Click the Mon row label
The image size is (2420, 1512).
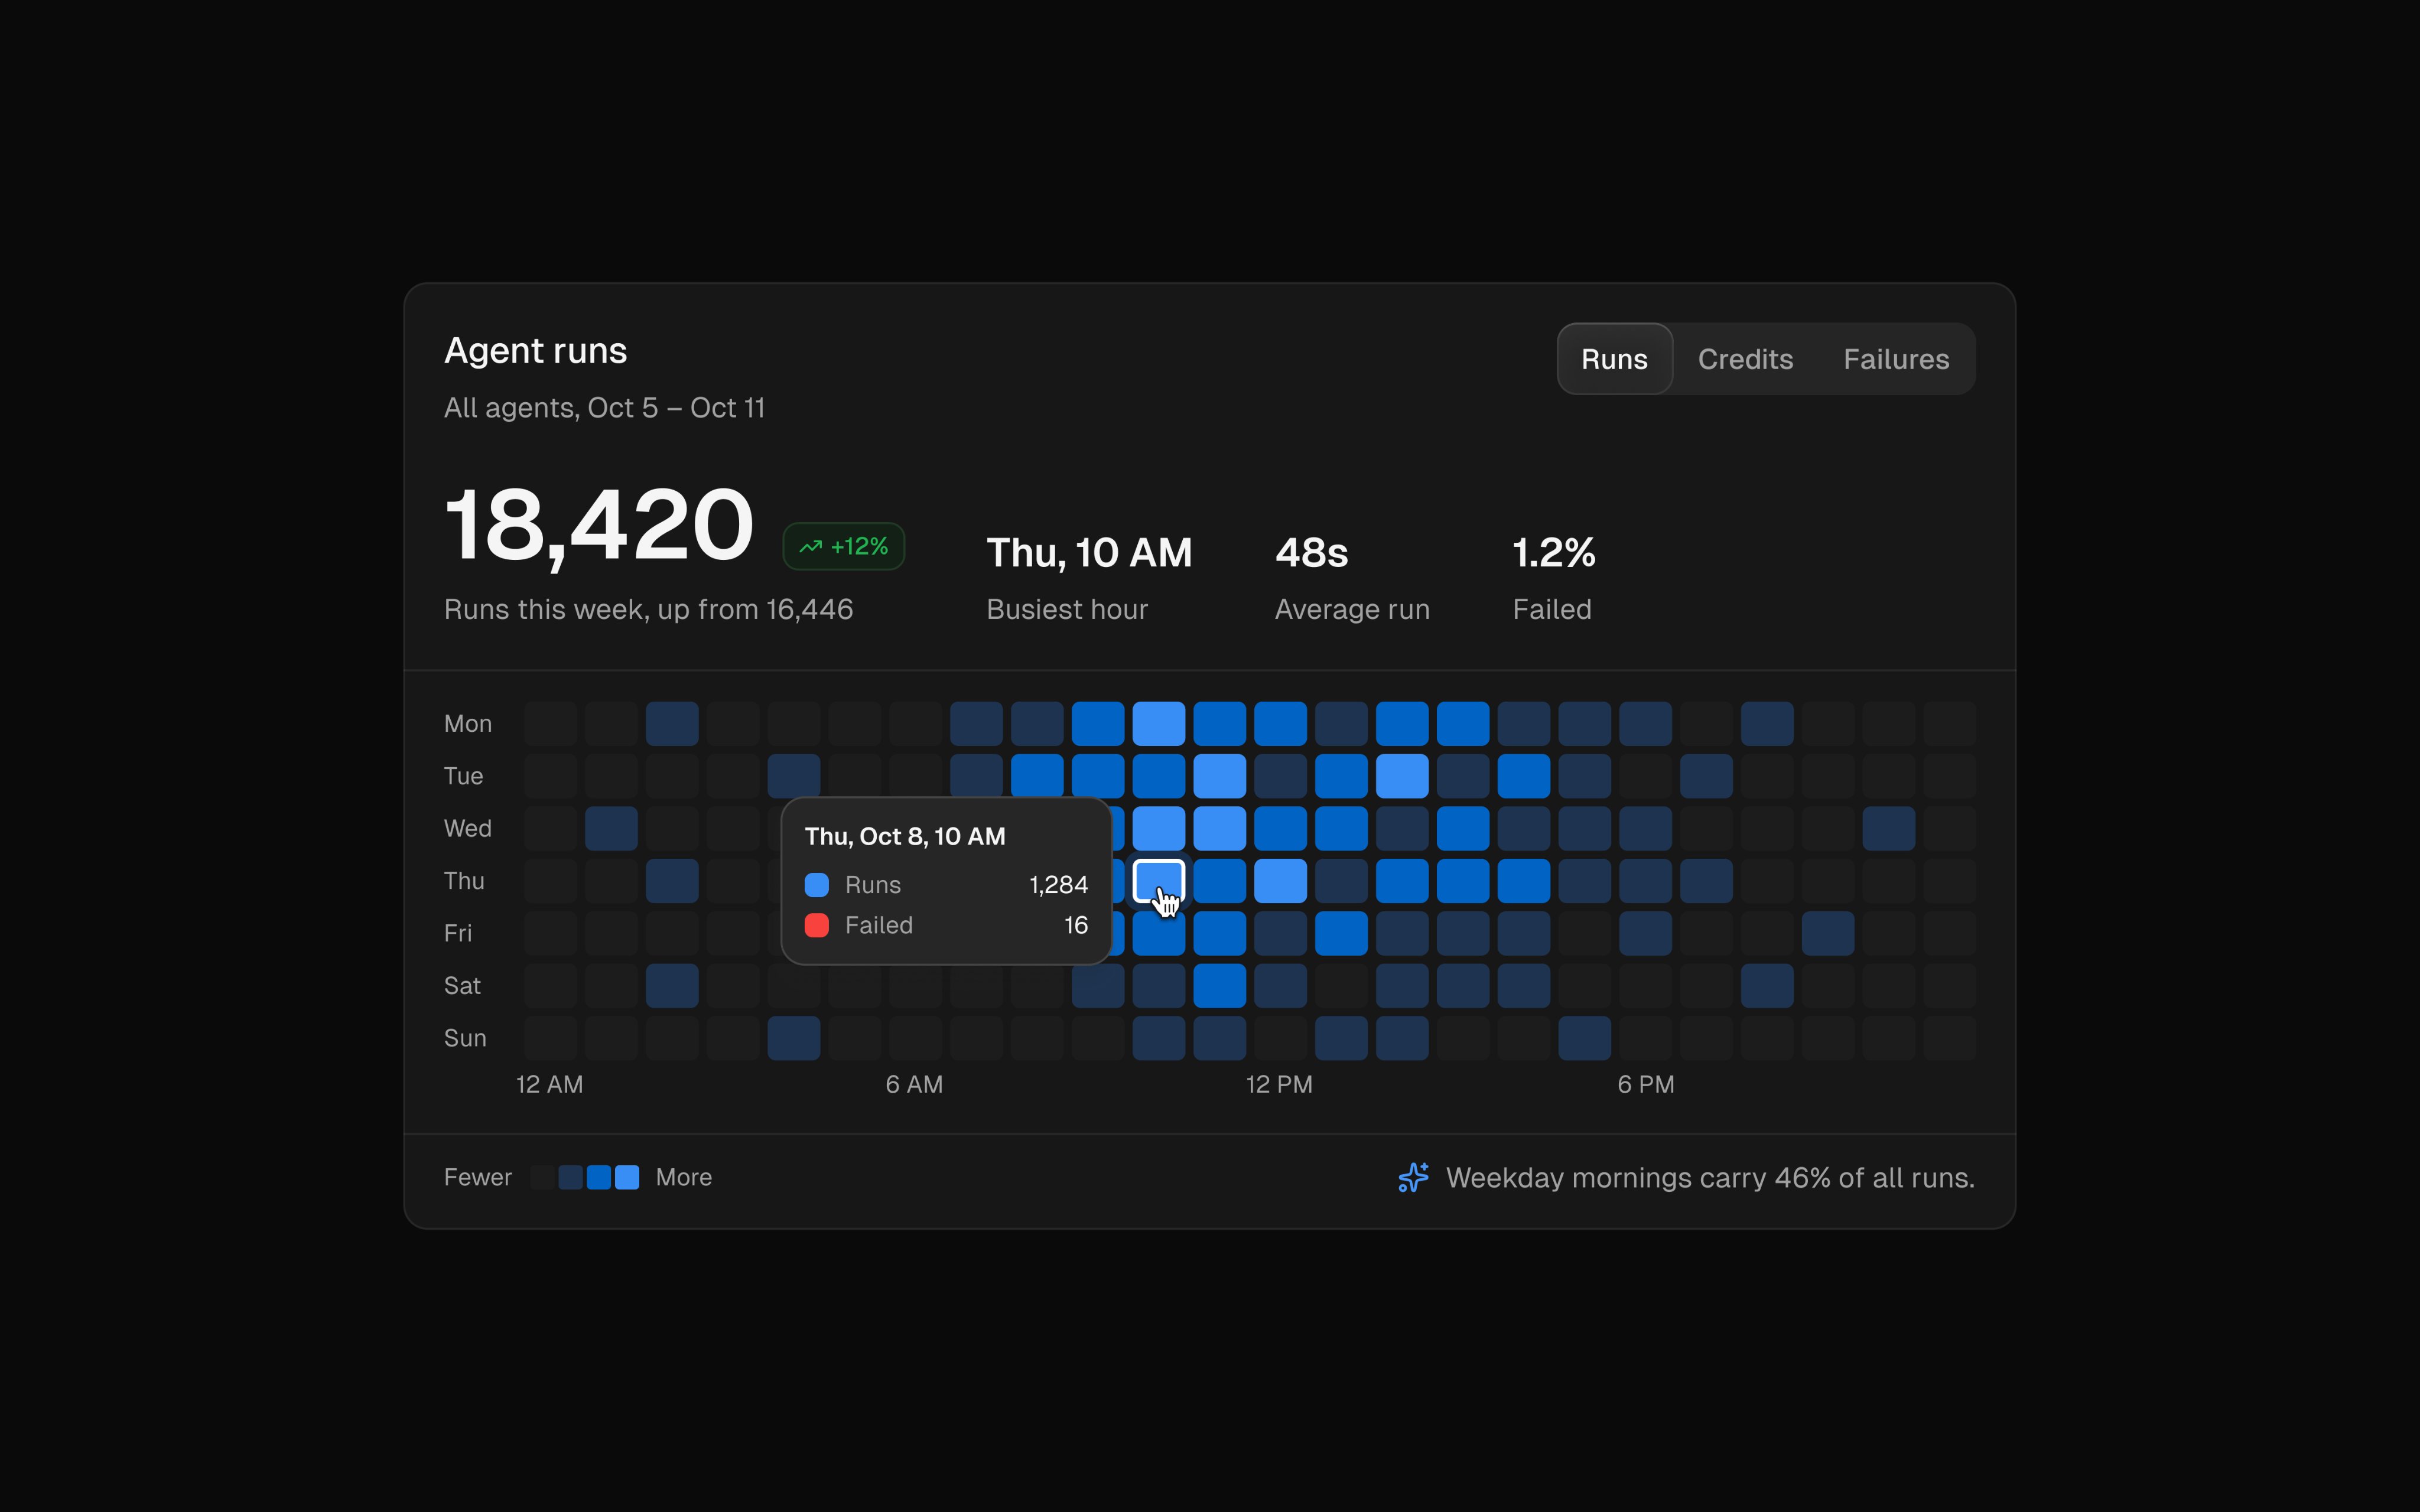point(467,724)
